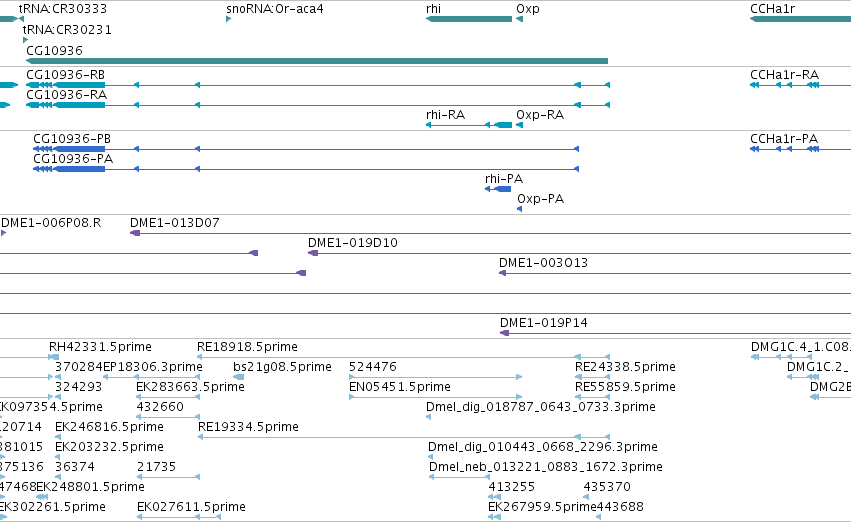Click the Oxp-RA transcript label

(540, 114)
